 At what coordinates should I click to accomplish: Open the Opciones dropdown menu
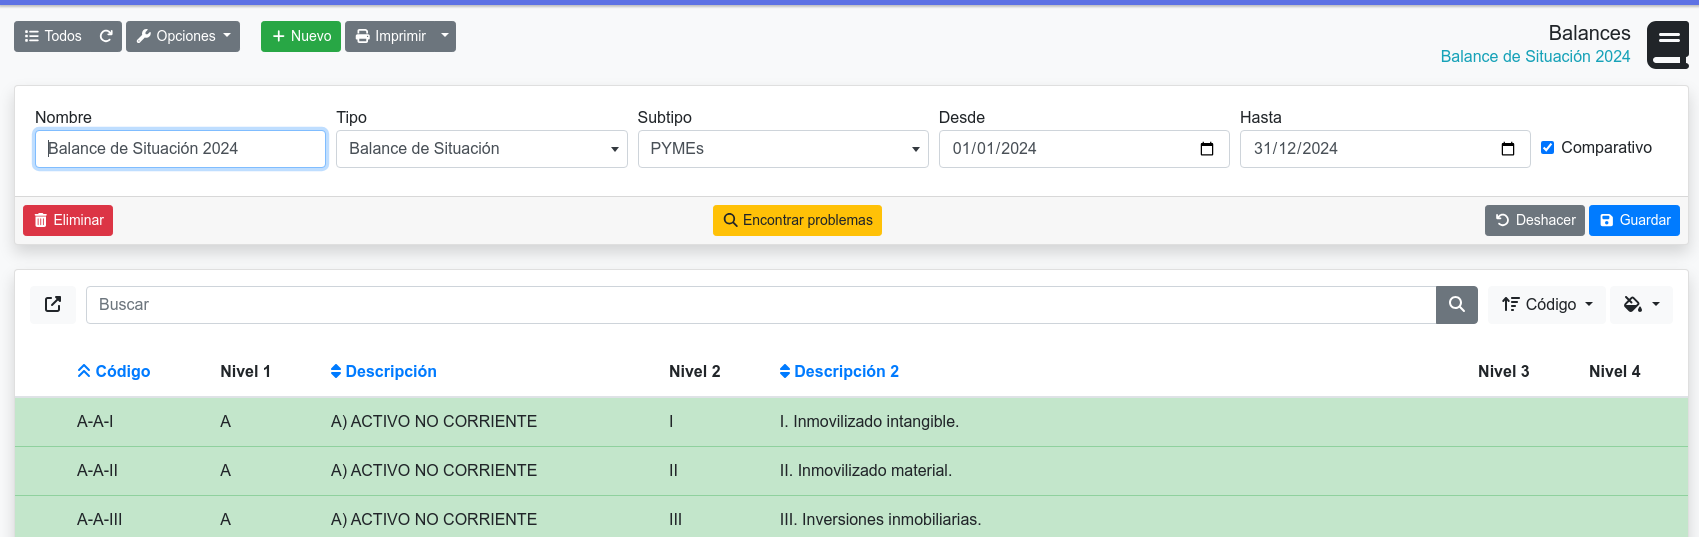tap(183, 36)
